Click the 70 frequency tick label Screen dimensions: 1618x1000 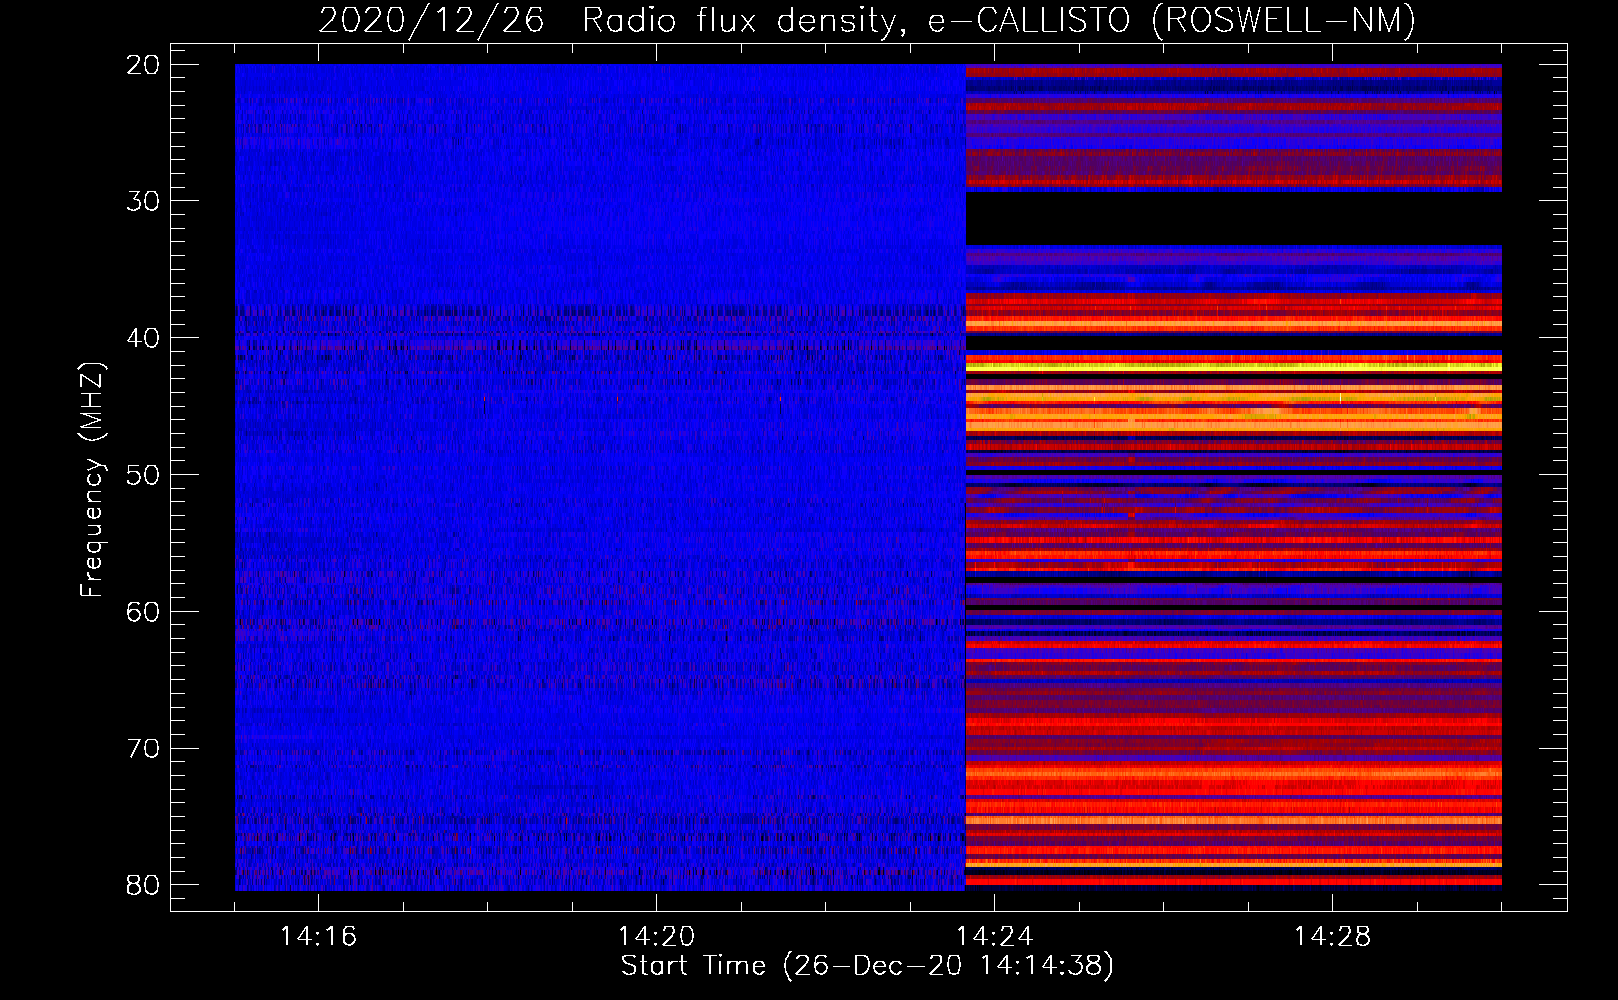[x=143, y=749]
